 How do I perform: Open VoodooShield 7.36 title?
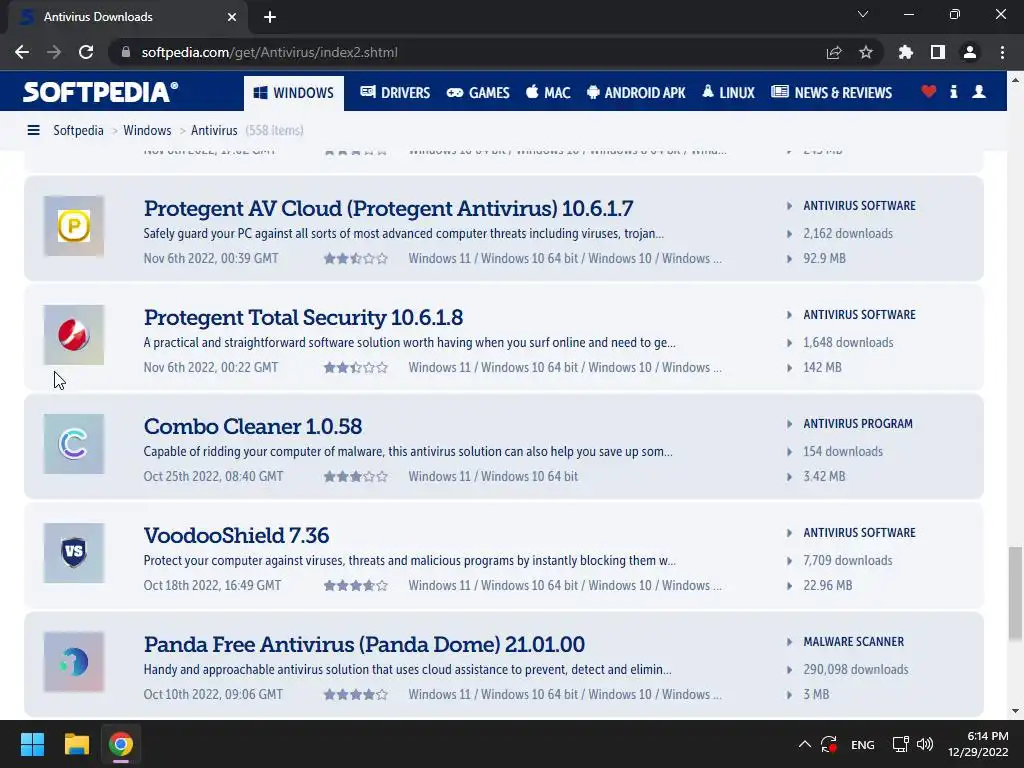click(236, 536)
